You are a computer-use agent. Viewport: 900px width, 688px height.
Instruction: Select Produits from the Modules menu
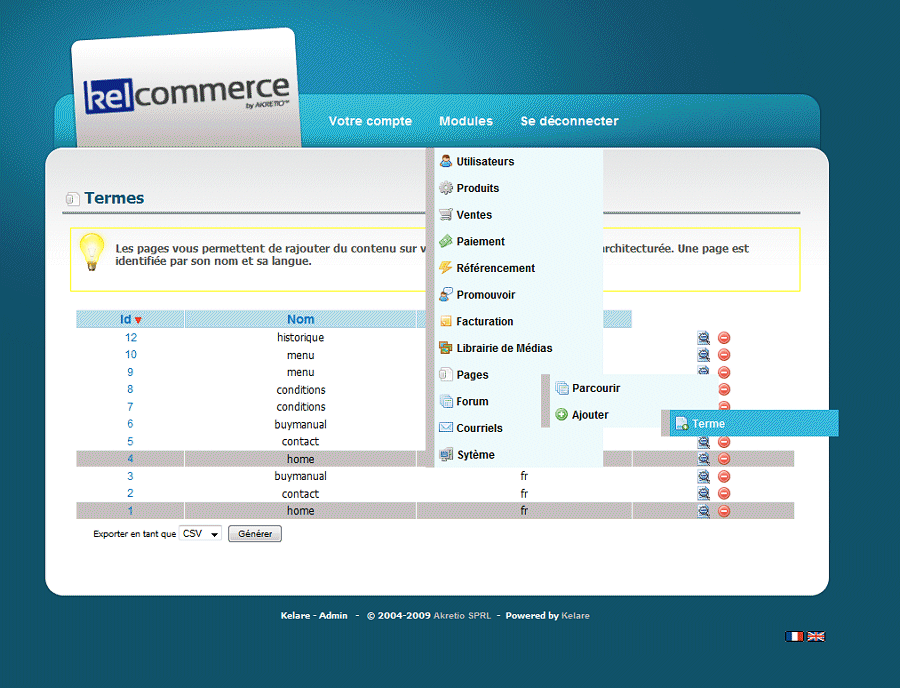[477, 188]
